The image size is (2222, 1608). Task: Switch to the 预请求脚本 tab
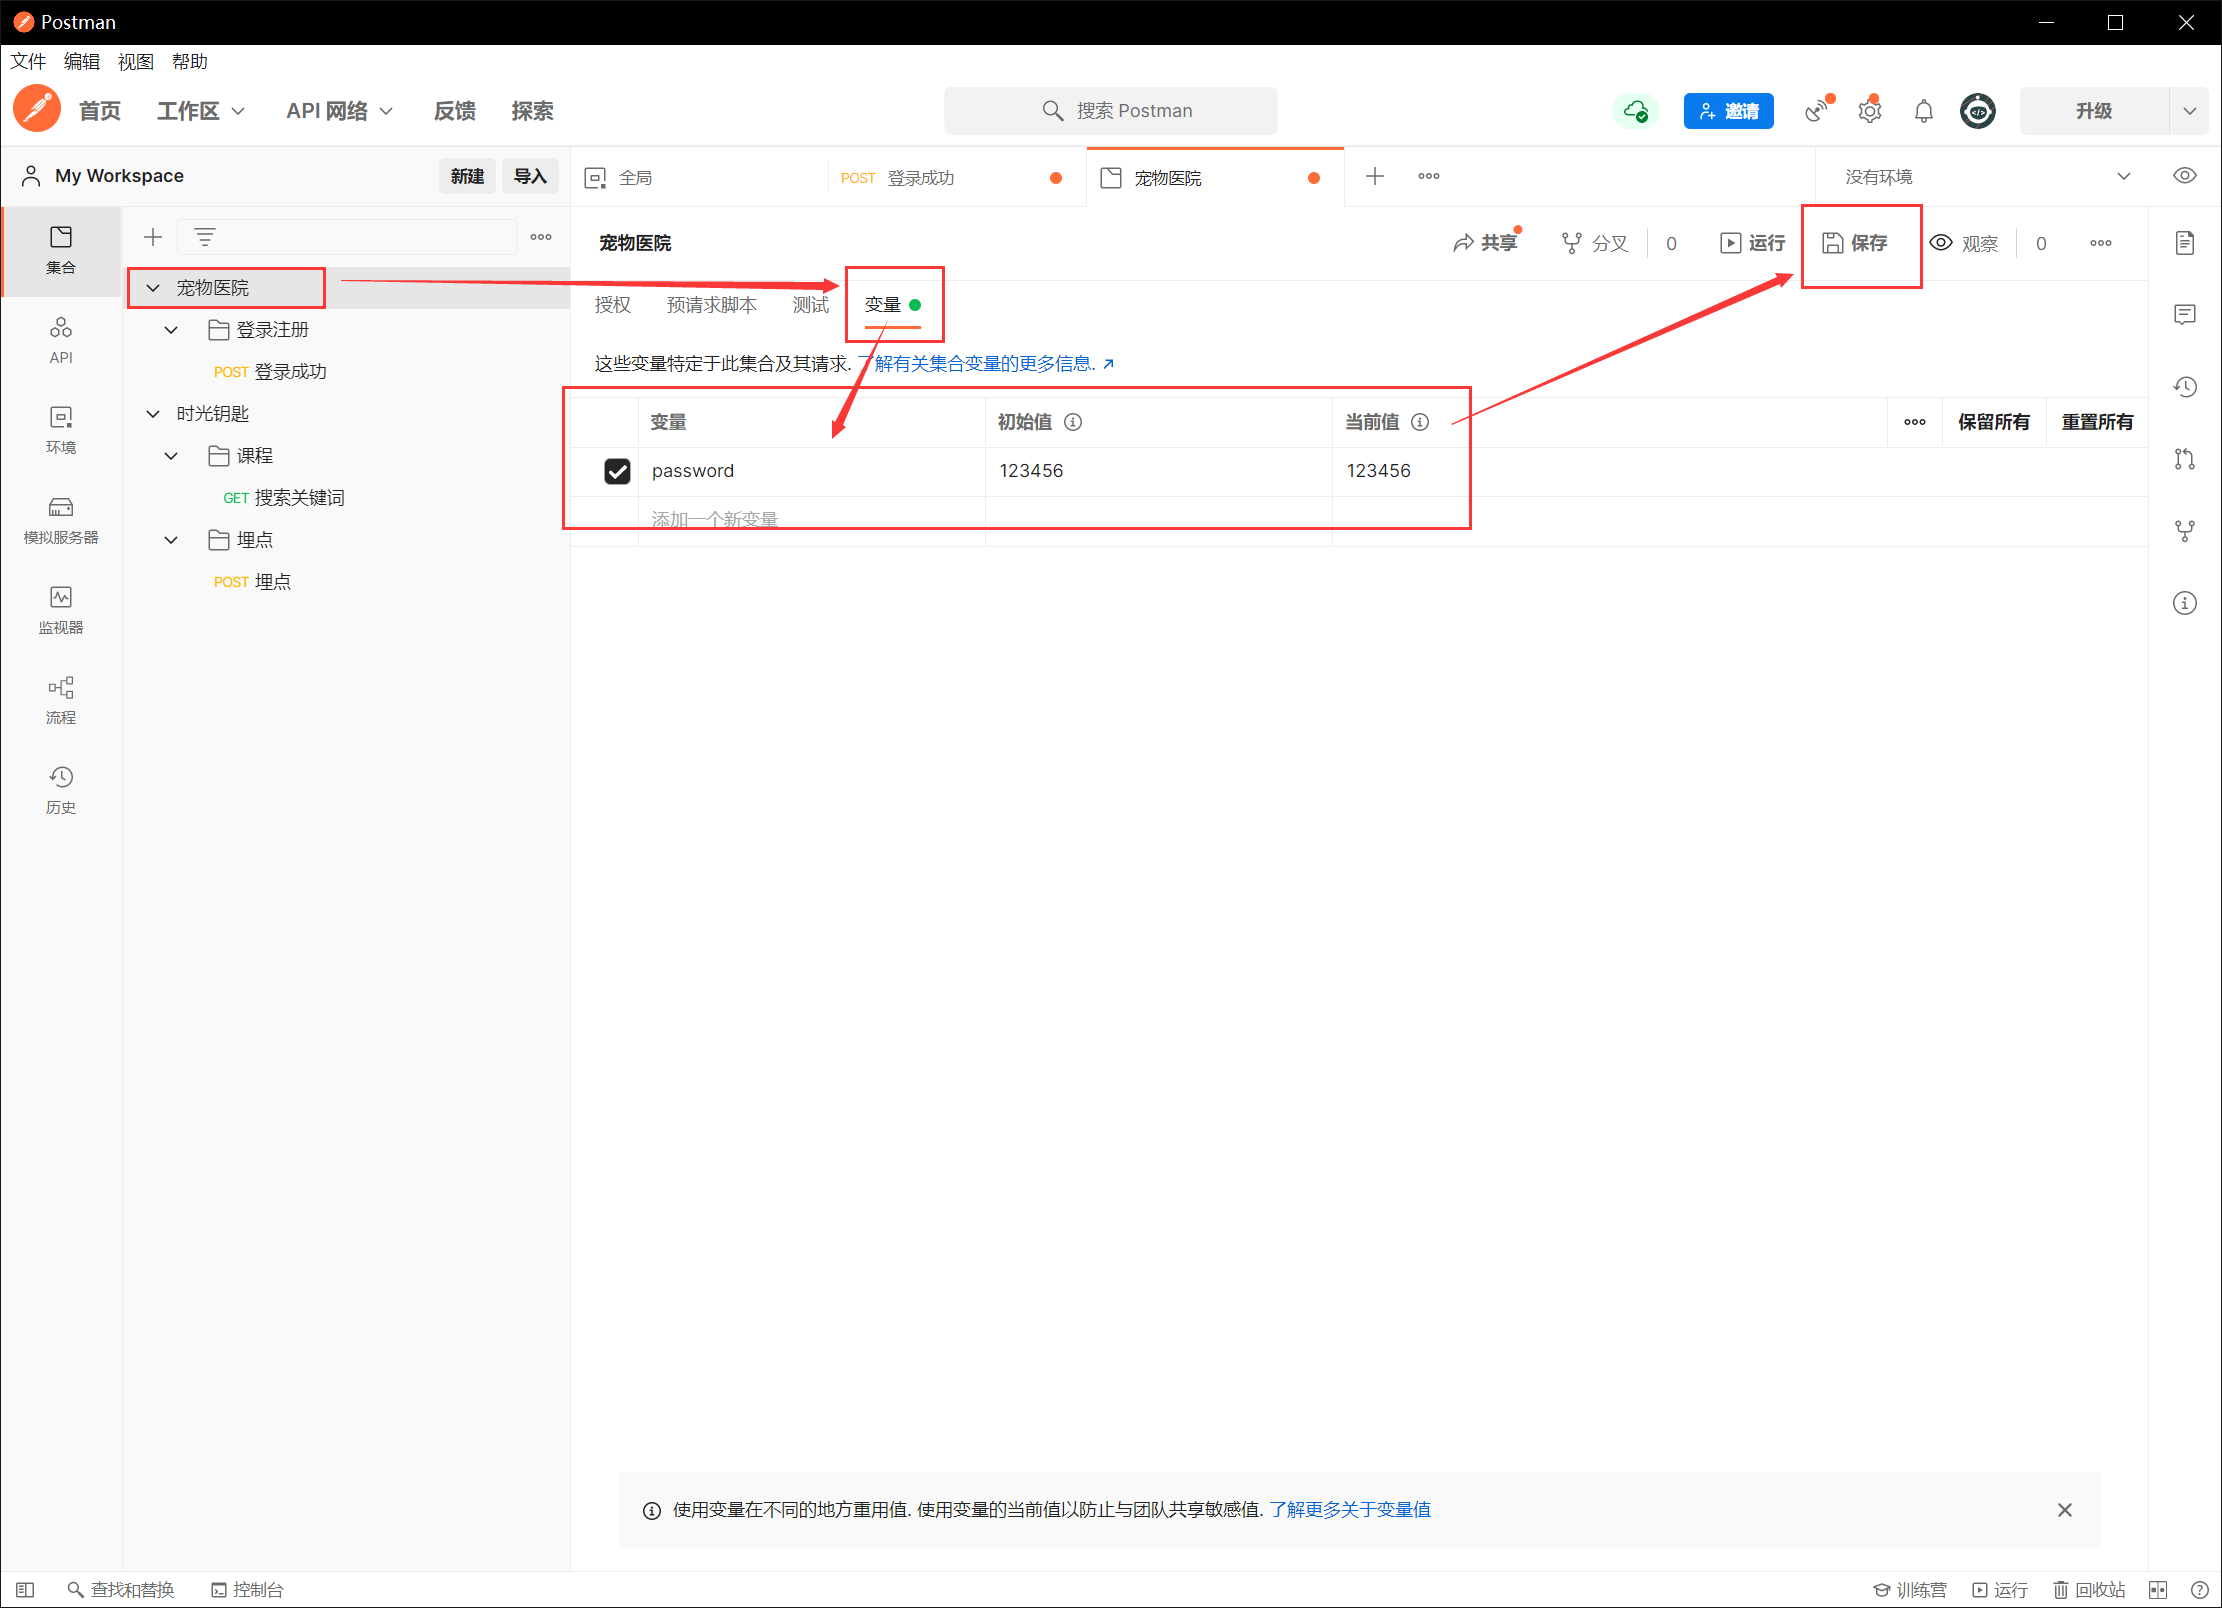(711, 305)
